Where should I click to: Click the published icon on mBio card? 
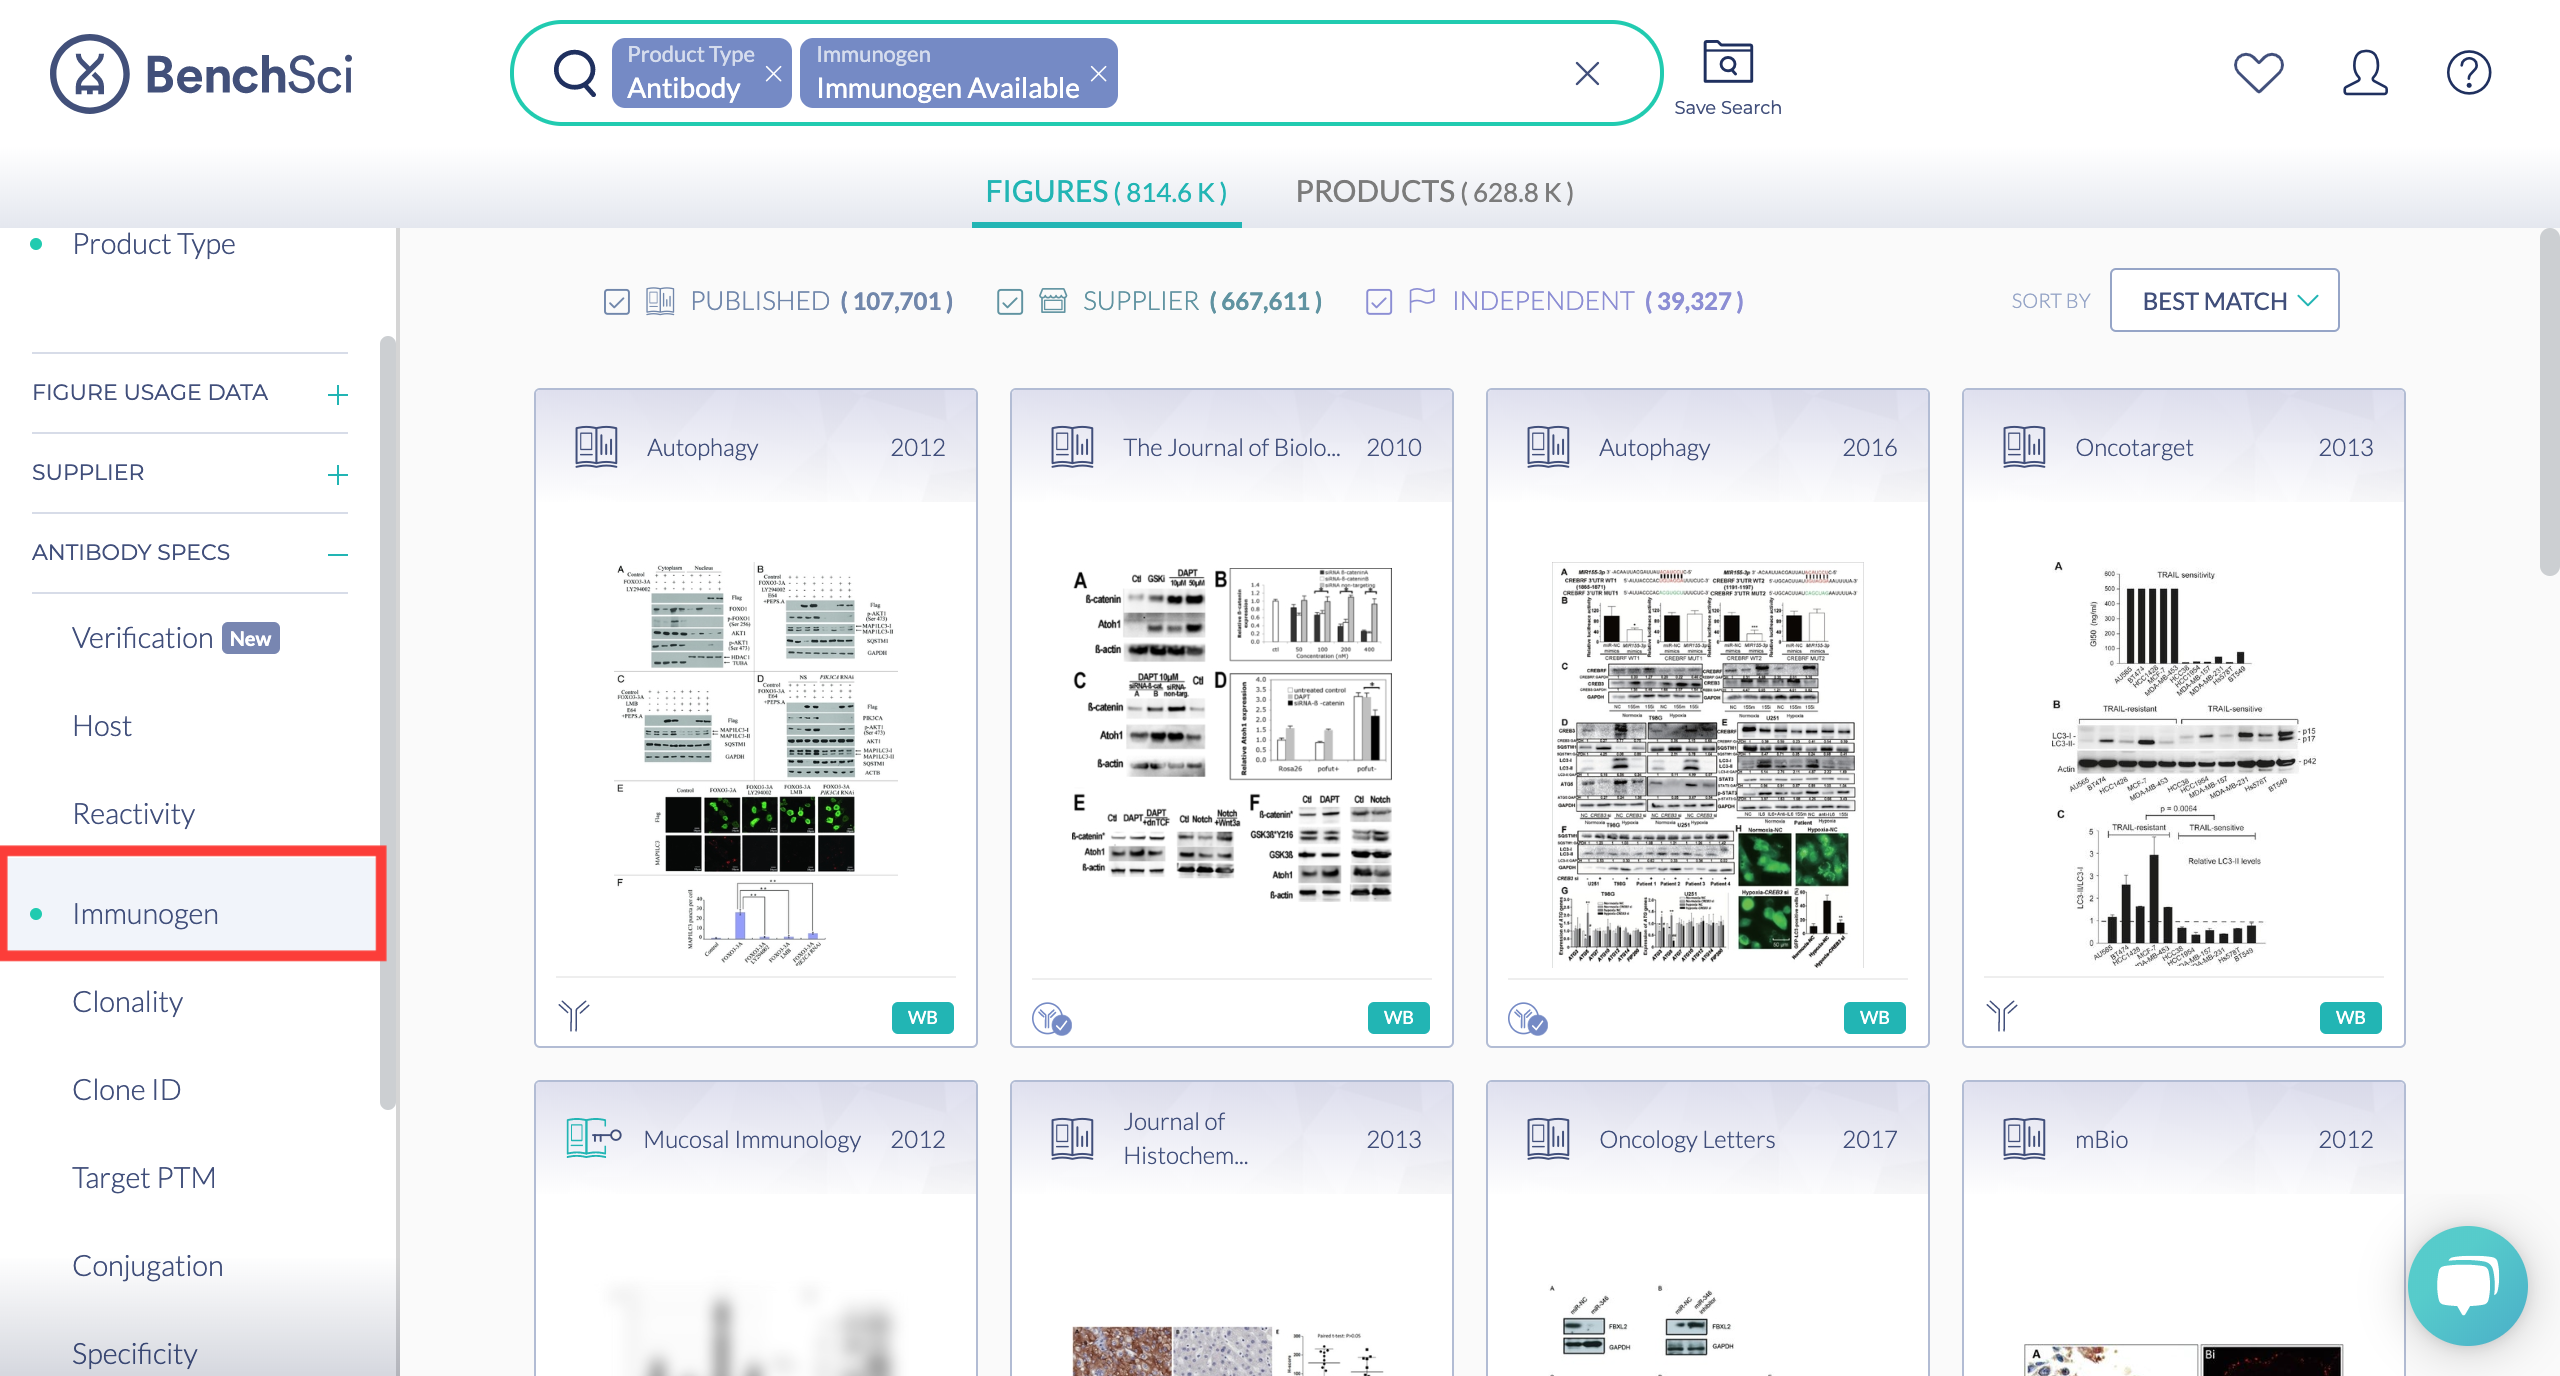2024,1139
